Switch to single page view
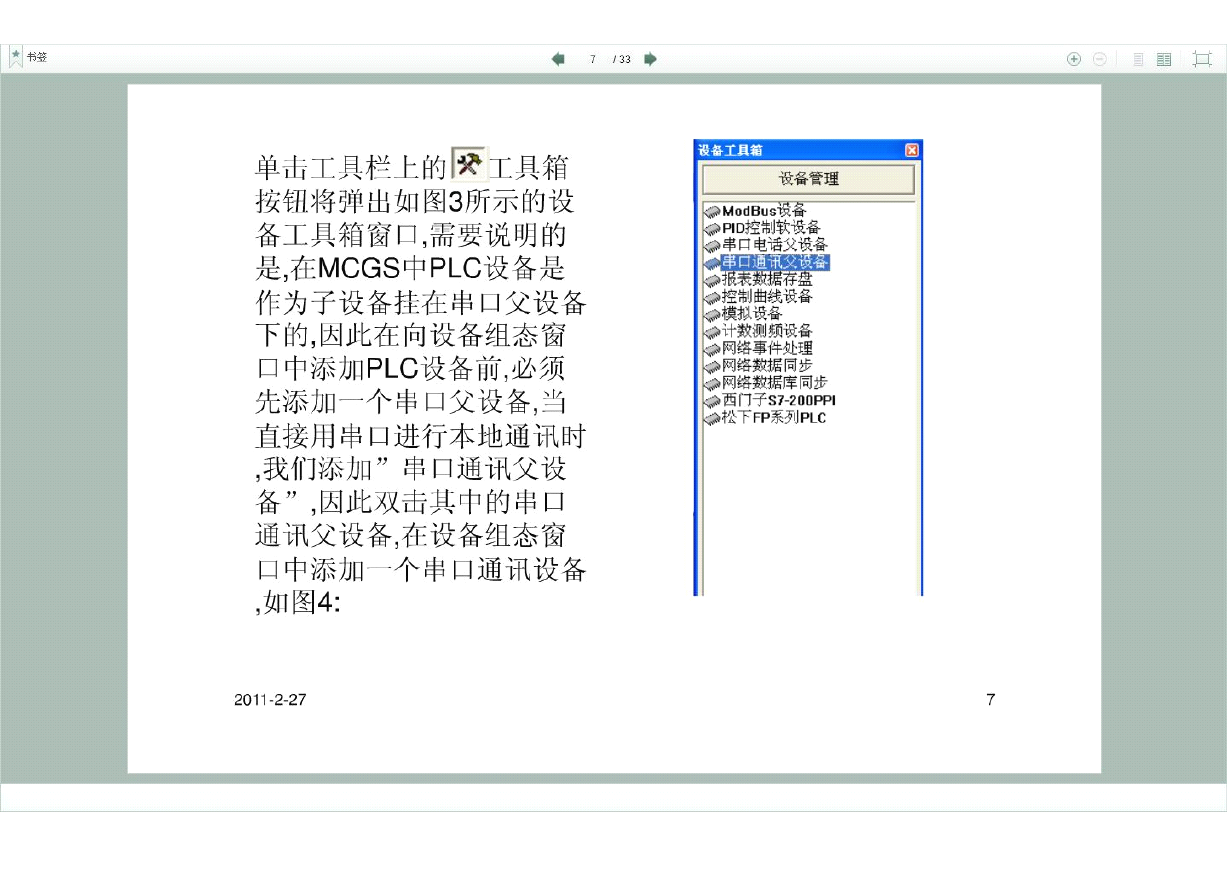This screenshot has width=1228, height=869. [1138, 59]
